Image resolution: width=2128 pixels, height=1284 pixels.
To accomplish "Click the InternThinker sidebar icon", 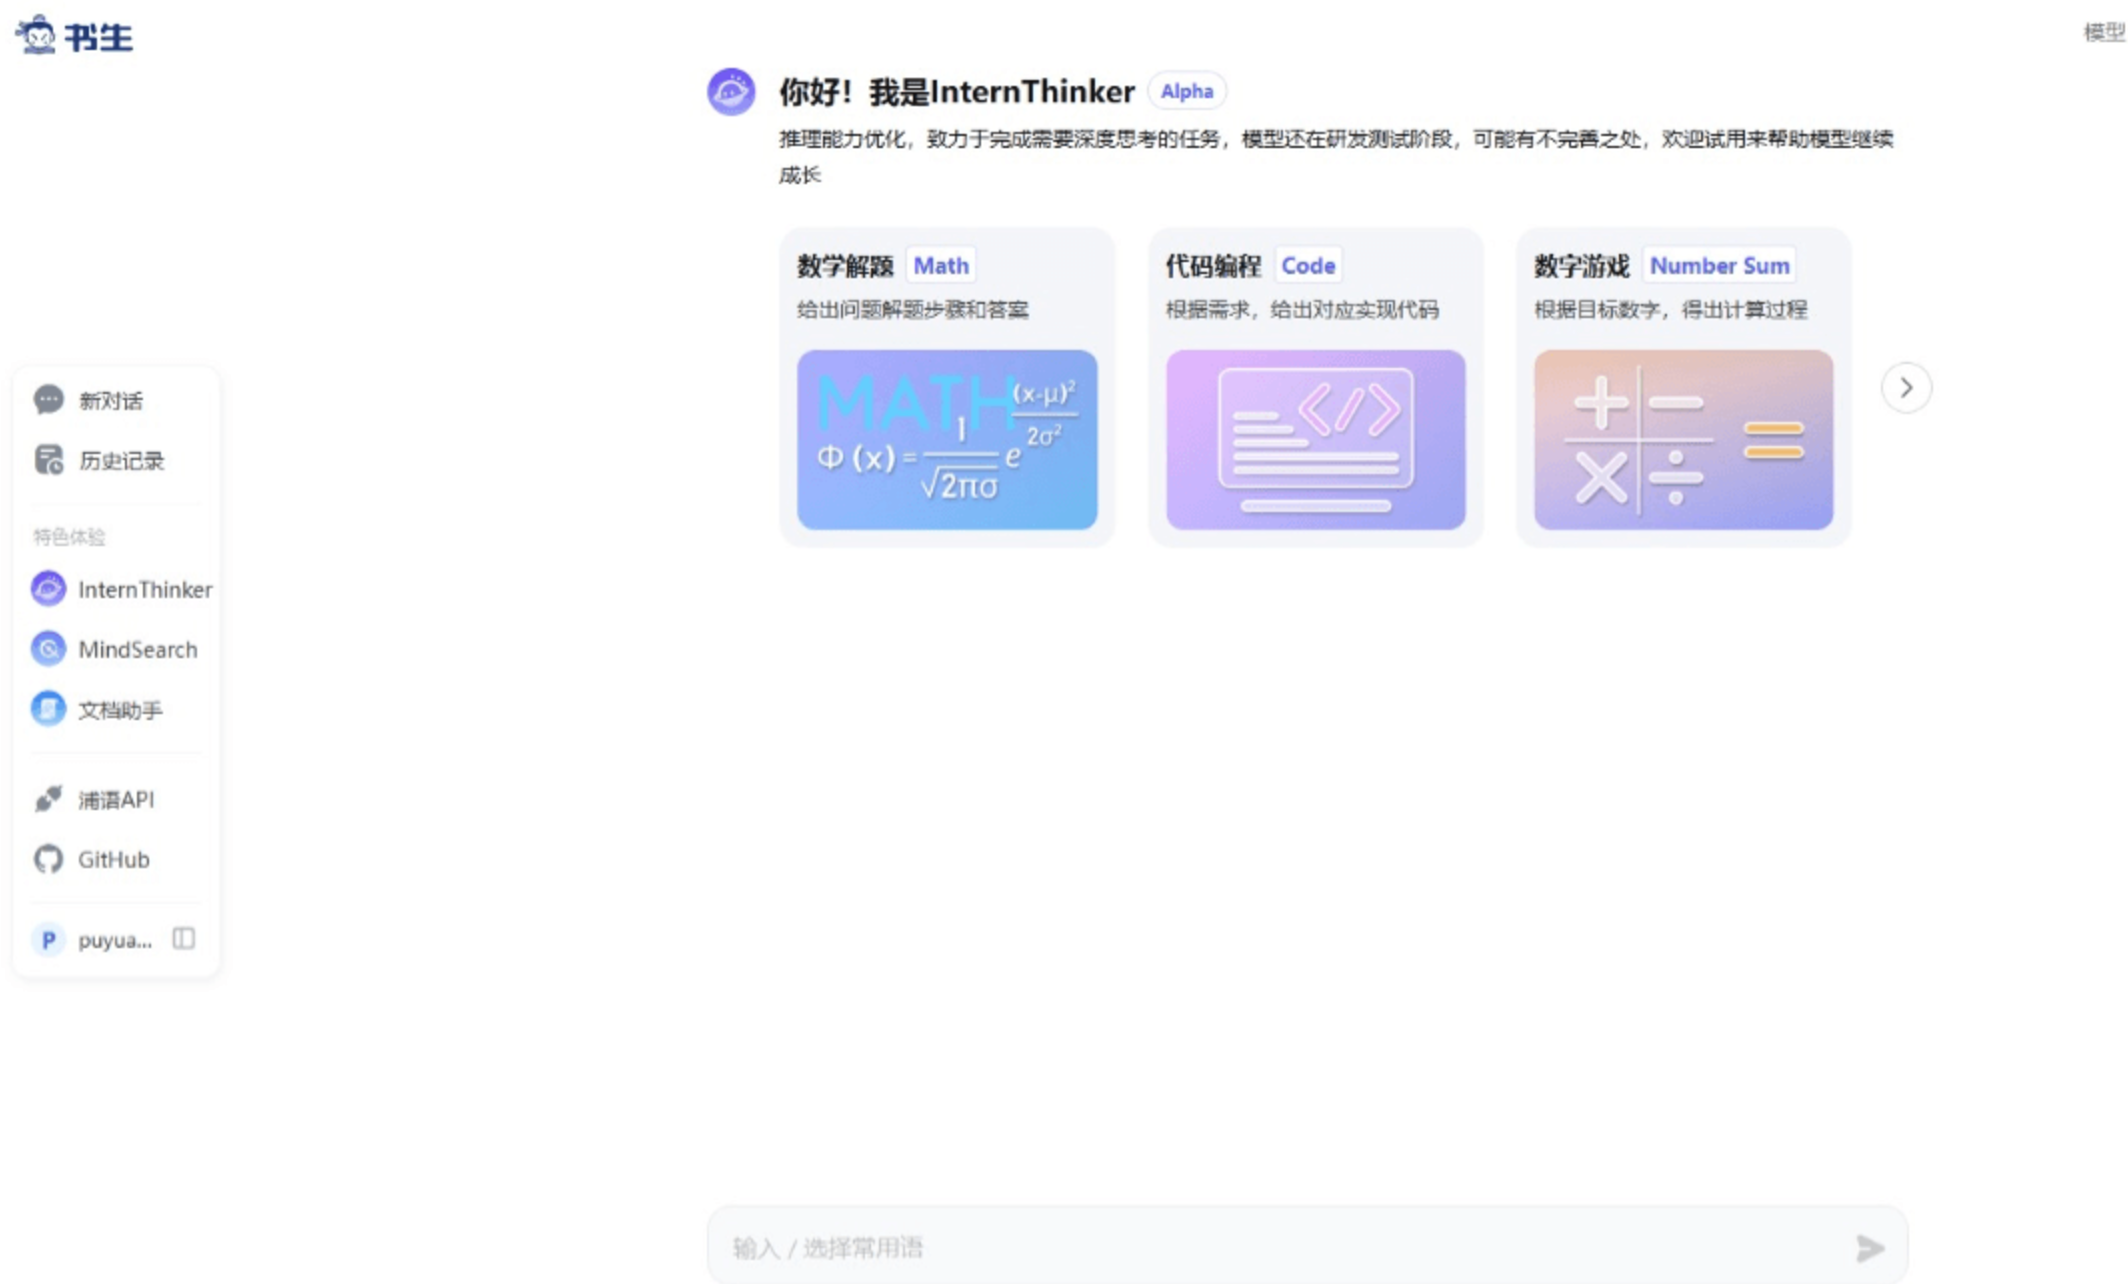I will click(x=48, y=589).
